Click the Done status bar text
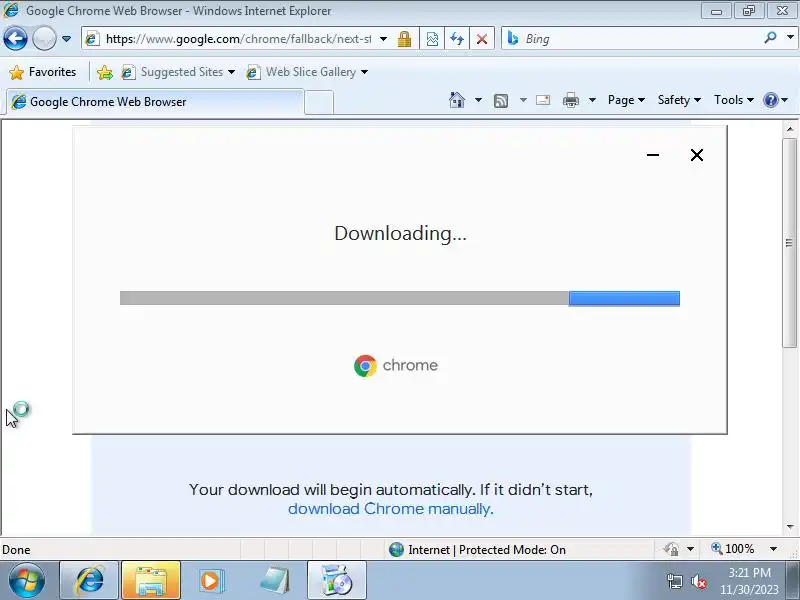The height and width of the screenshot is (600, 800). point(16,549)
